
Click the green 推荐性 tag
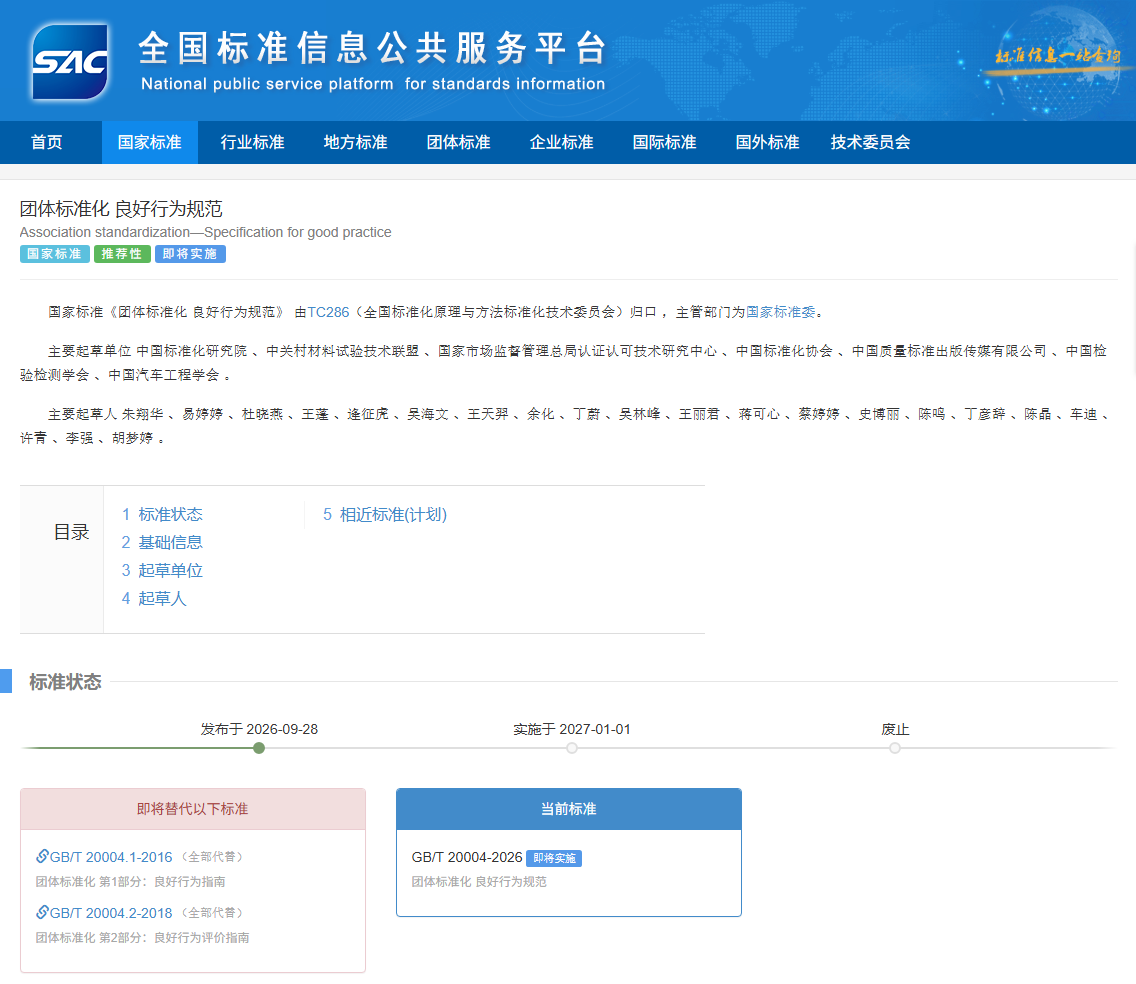click(122, 254)
